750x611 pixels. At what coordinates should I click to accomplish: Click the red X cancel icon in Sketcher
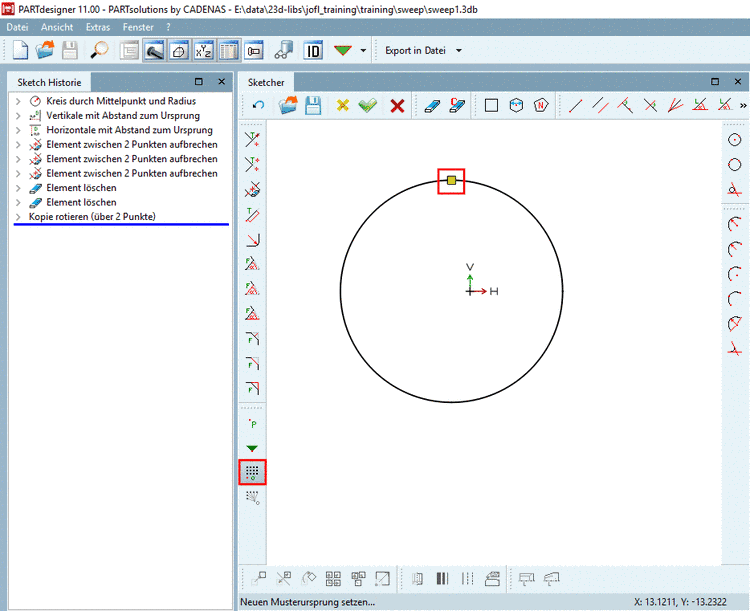click(397, 106)
